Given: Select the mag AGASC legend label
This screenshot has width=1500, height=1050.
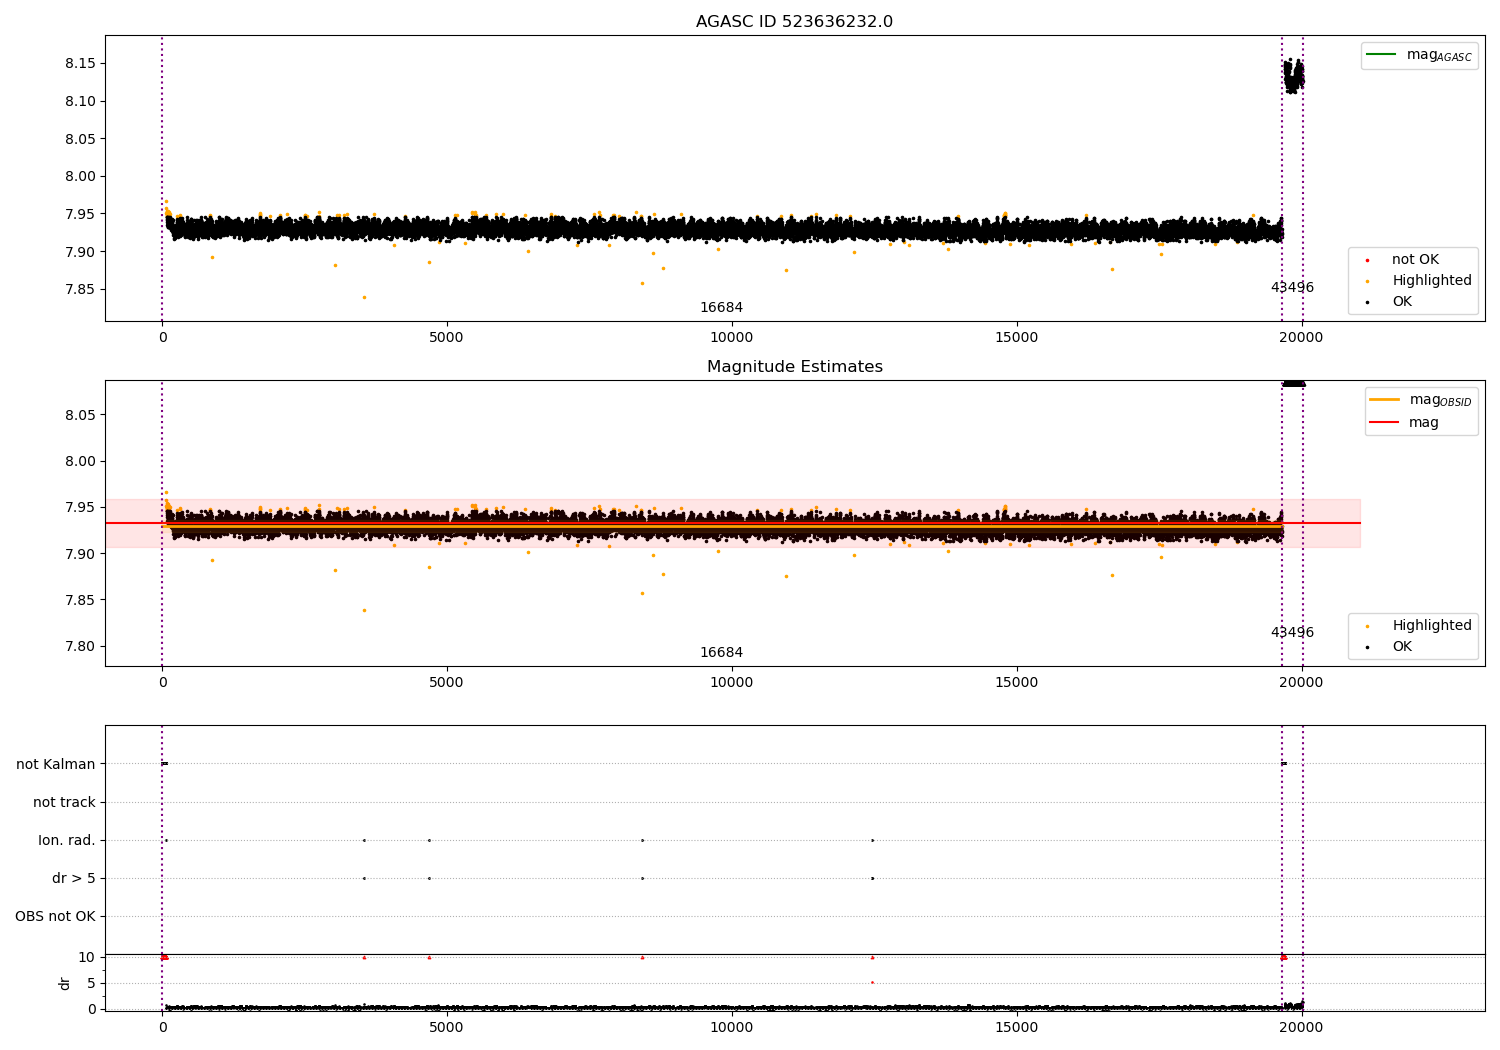Looking at the screenshot, I should (x=1439, y=55).
